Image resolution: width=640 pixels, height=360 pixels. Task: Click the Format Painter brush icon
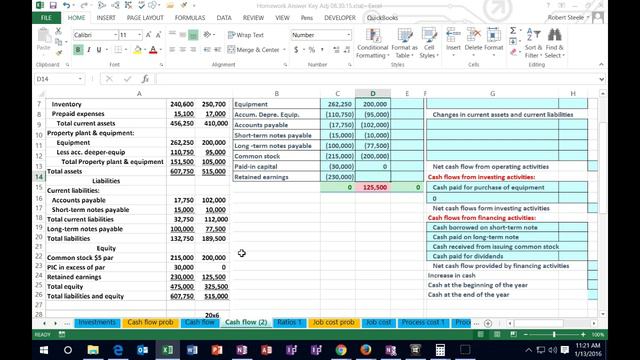pos(58,52)
